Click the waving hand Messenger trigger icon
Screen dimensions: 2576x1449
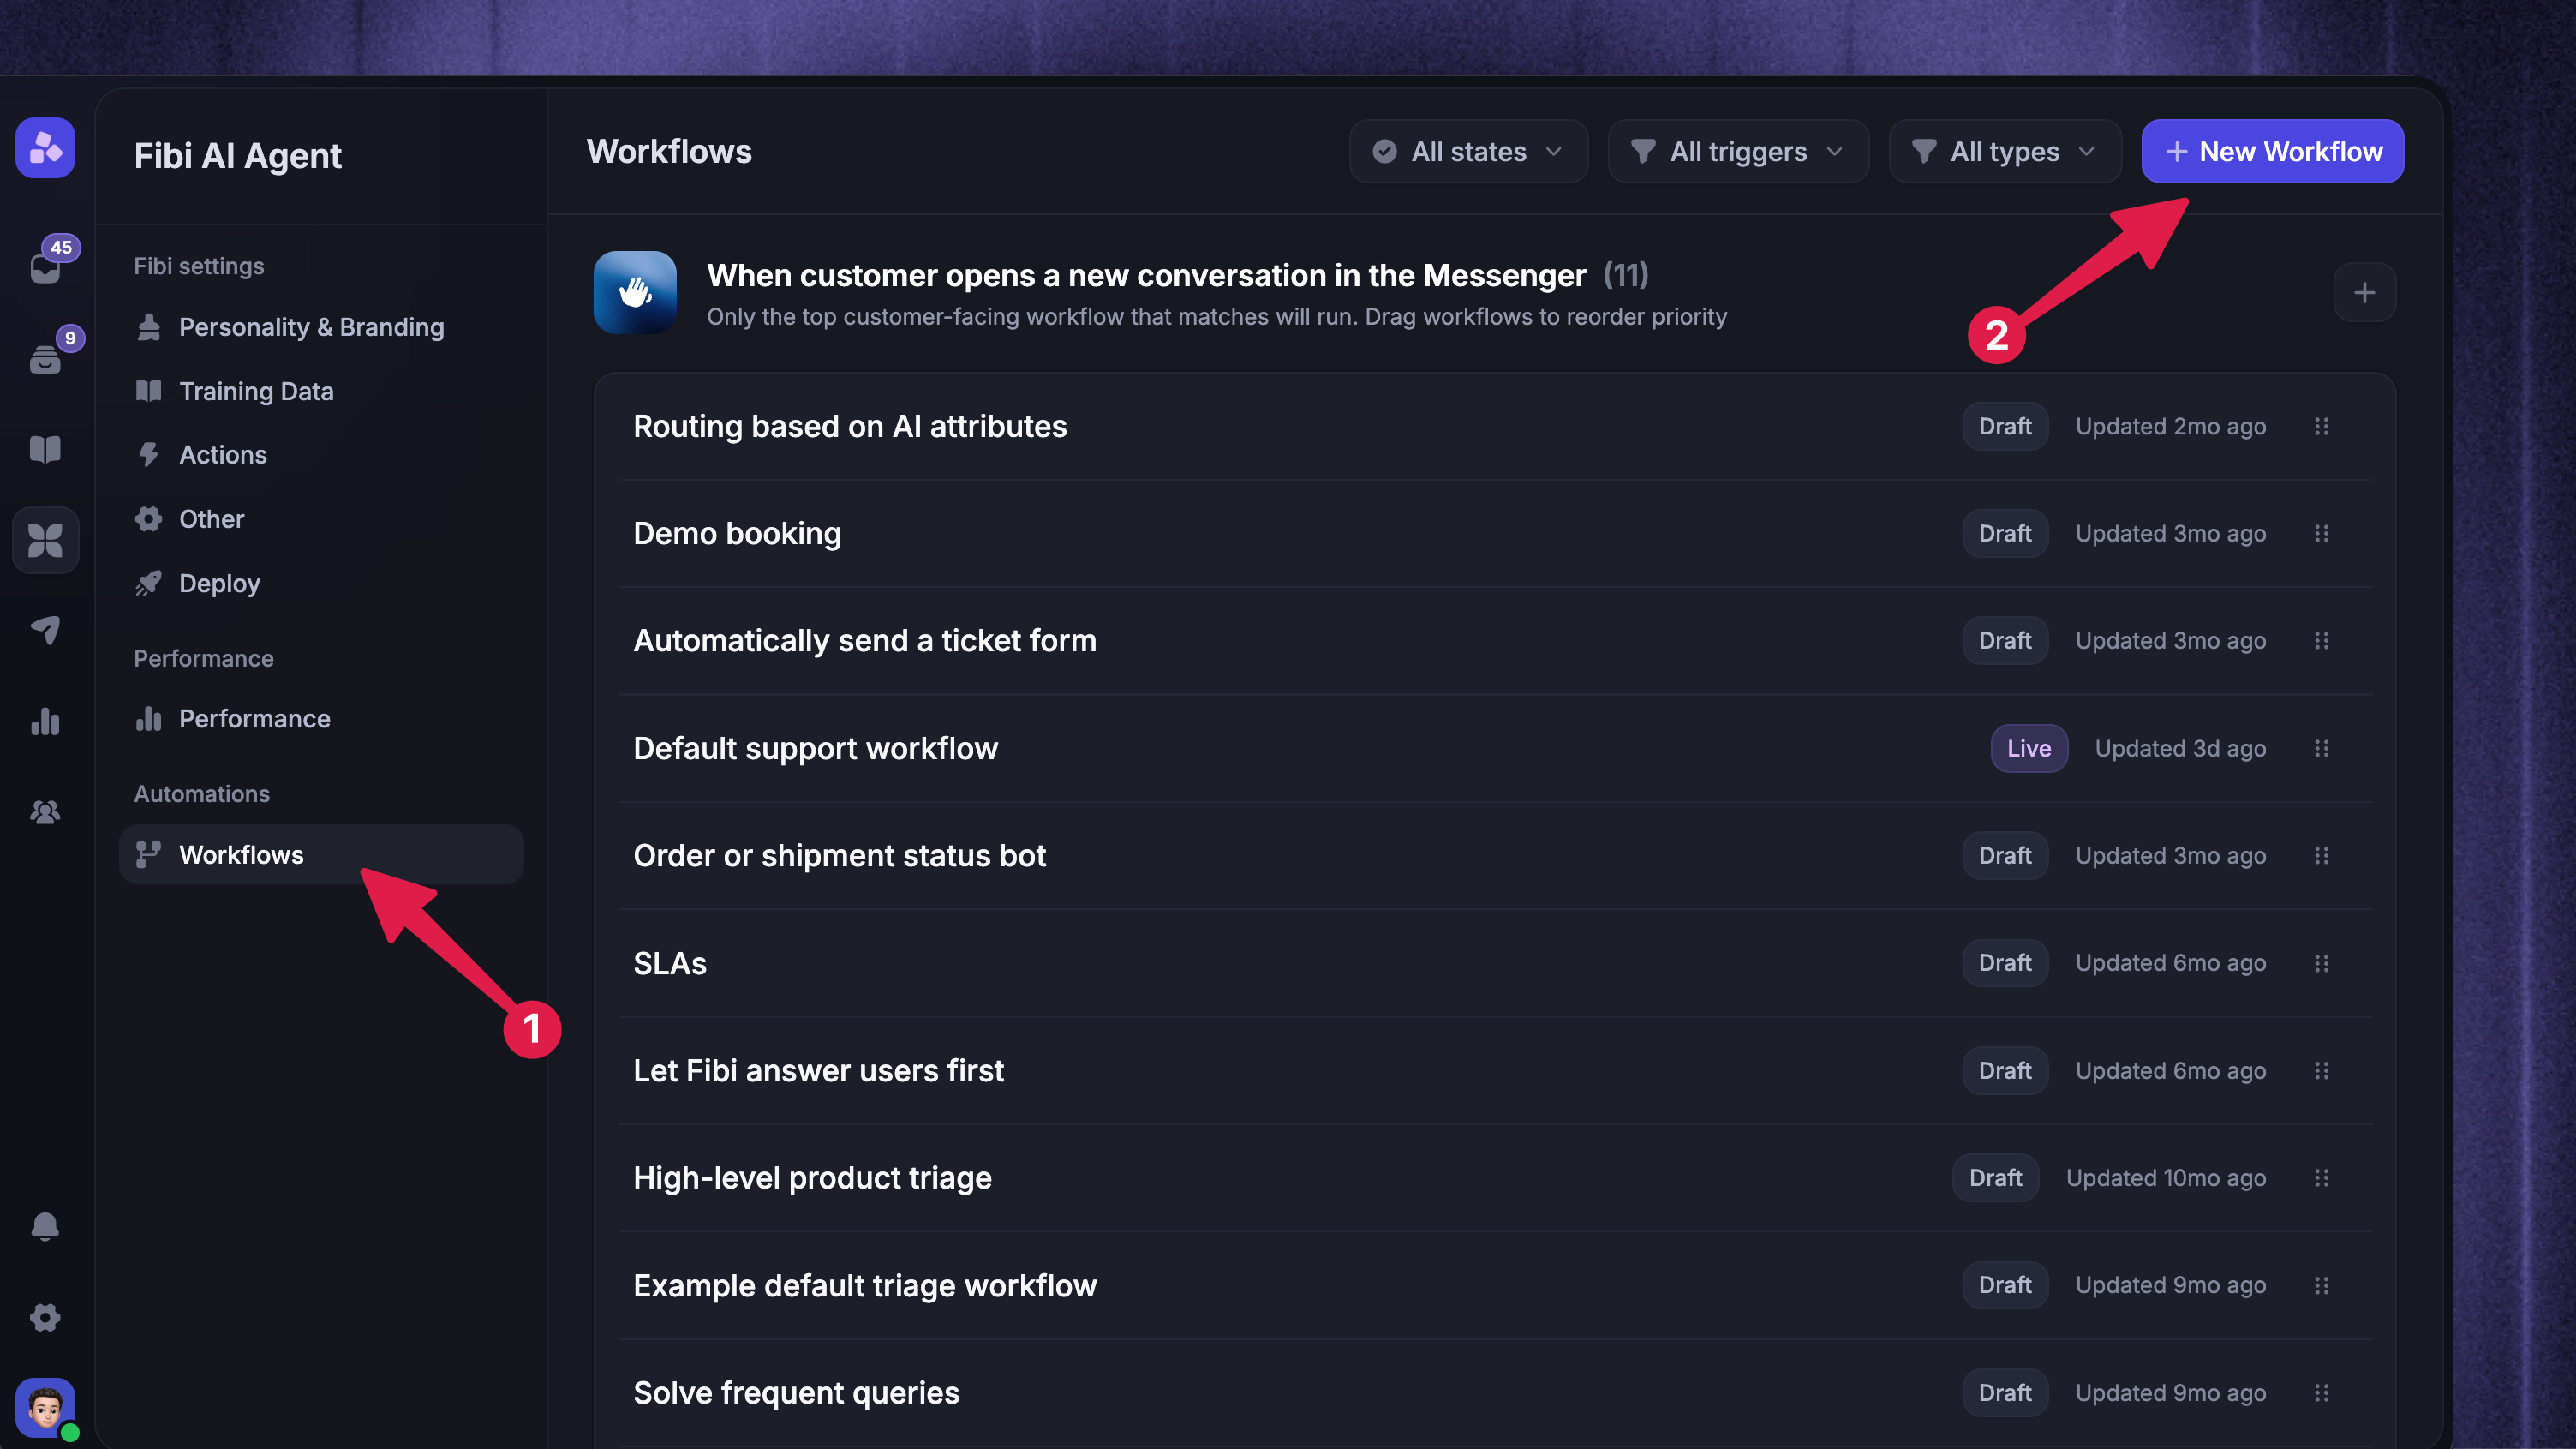coord(635,292)
